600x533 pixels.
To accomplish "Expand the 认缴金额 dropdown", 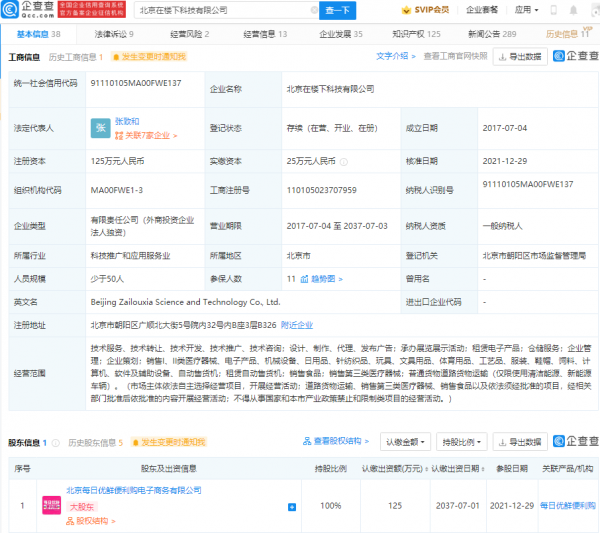I will pyautogui.click(x=405, y=442).
